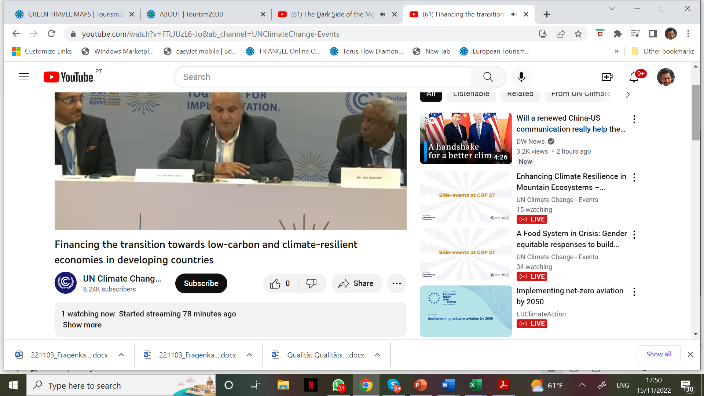Reload the current page
This screenshot has height=396, width=704.
[51, 34]
